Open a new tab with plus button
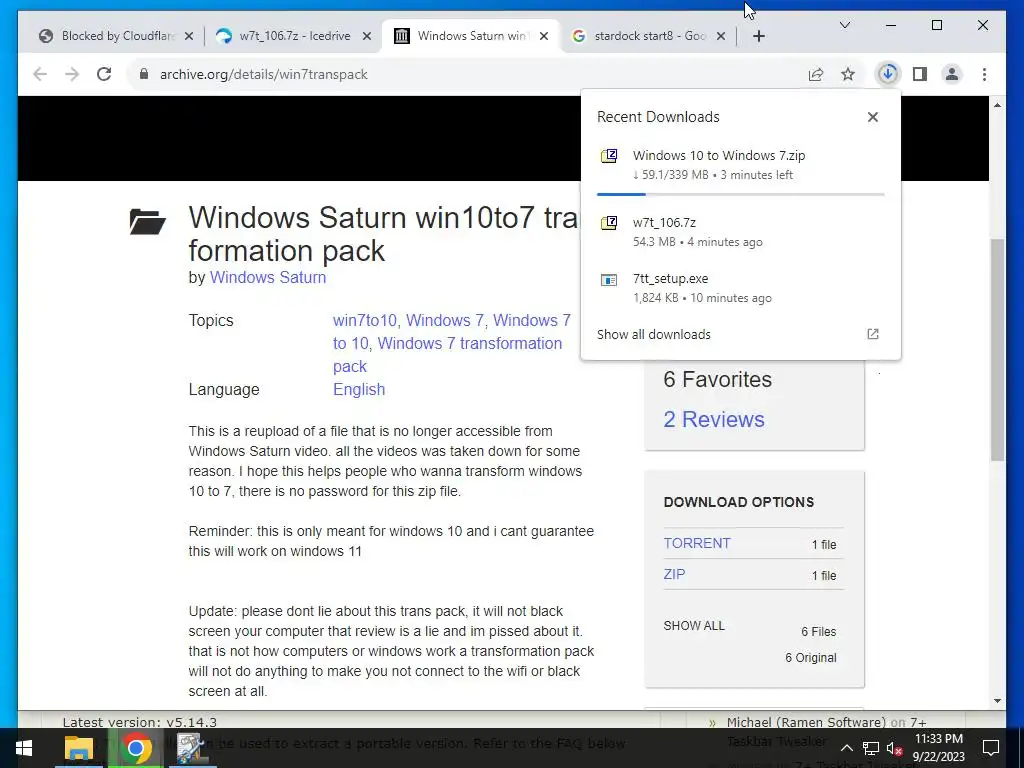This screenshot has height=768, width=1024. [x=758, y=36]
